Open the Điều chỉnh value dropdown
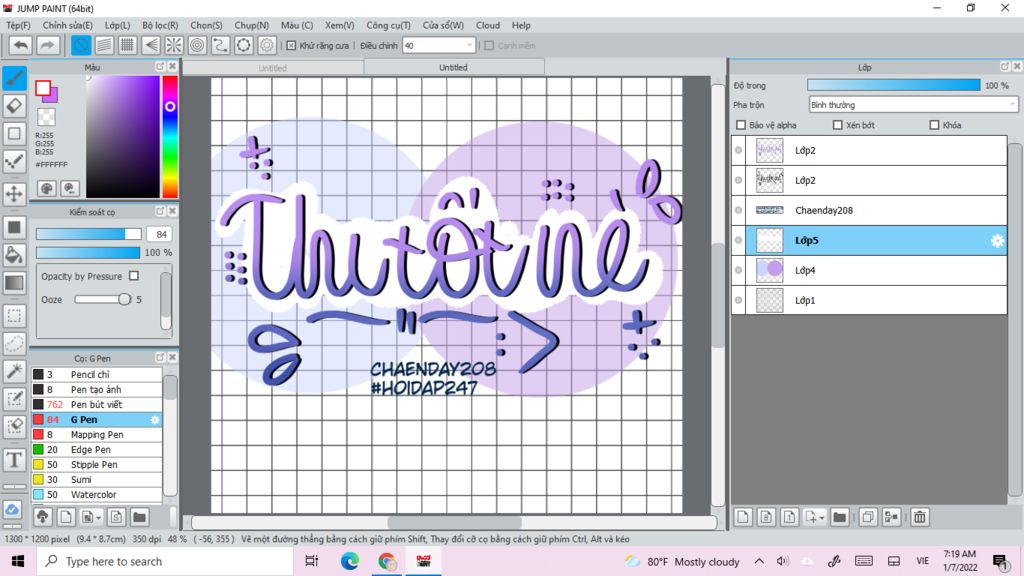Screen dimensions: 1024x576 (x=469, y=46)
